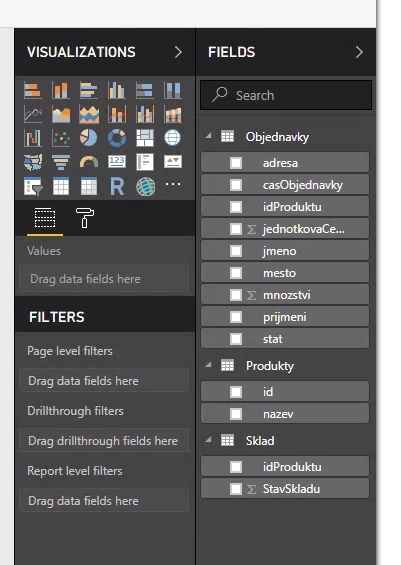This screenshot has width=401, height=565.
Task: Collapse the Objednavky table
Action: coord(208,136)
